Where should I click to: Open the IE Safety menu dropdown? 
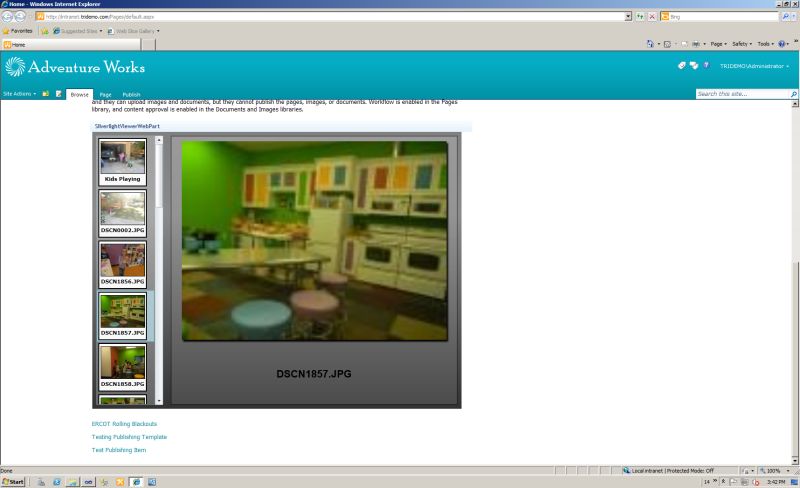point(742,44)
